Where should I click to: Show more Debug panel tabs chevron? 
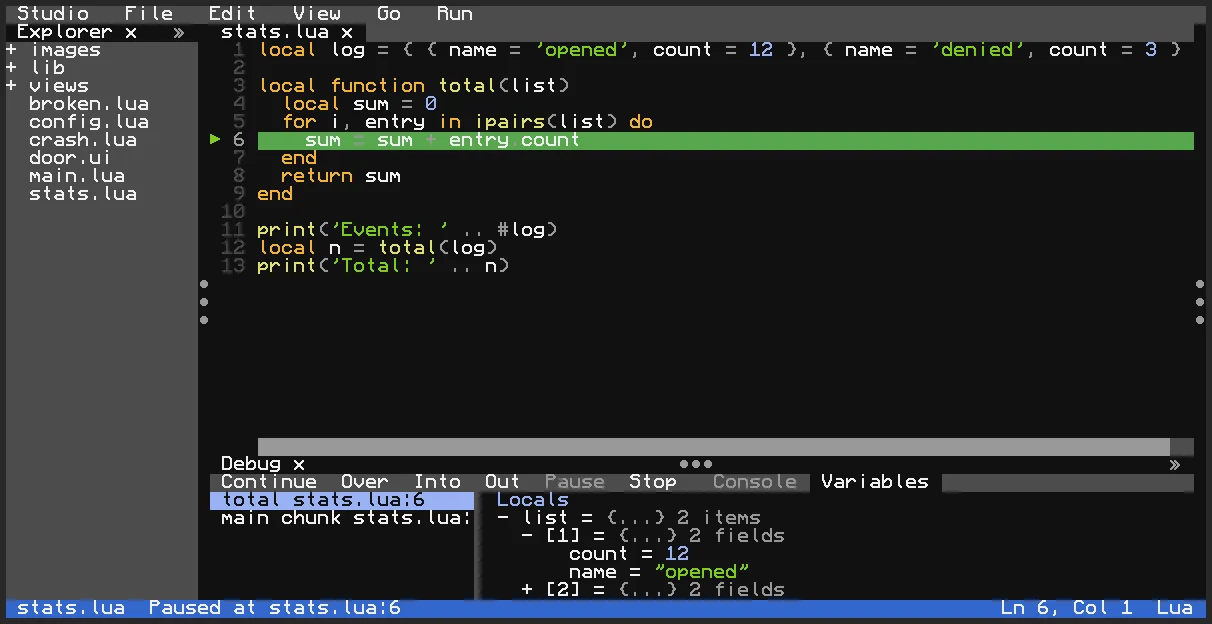coord(1175,464)
